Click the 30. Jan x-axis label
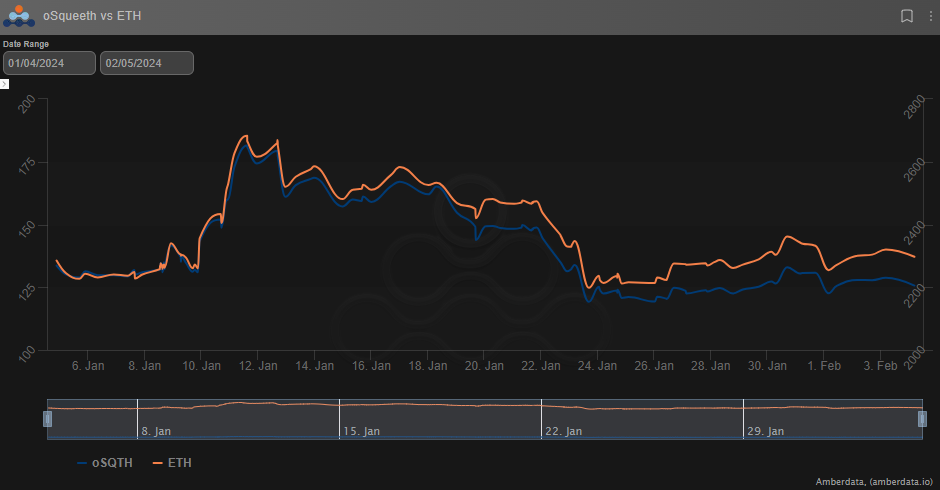Viewport: 940px width, 490px height. [767, 366]
